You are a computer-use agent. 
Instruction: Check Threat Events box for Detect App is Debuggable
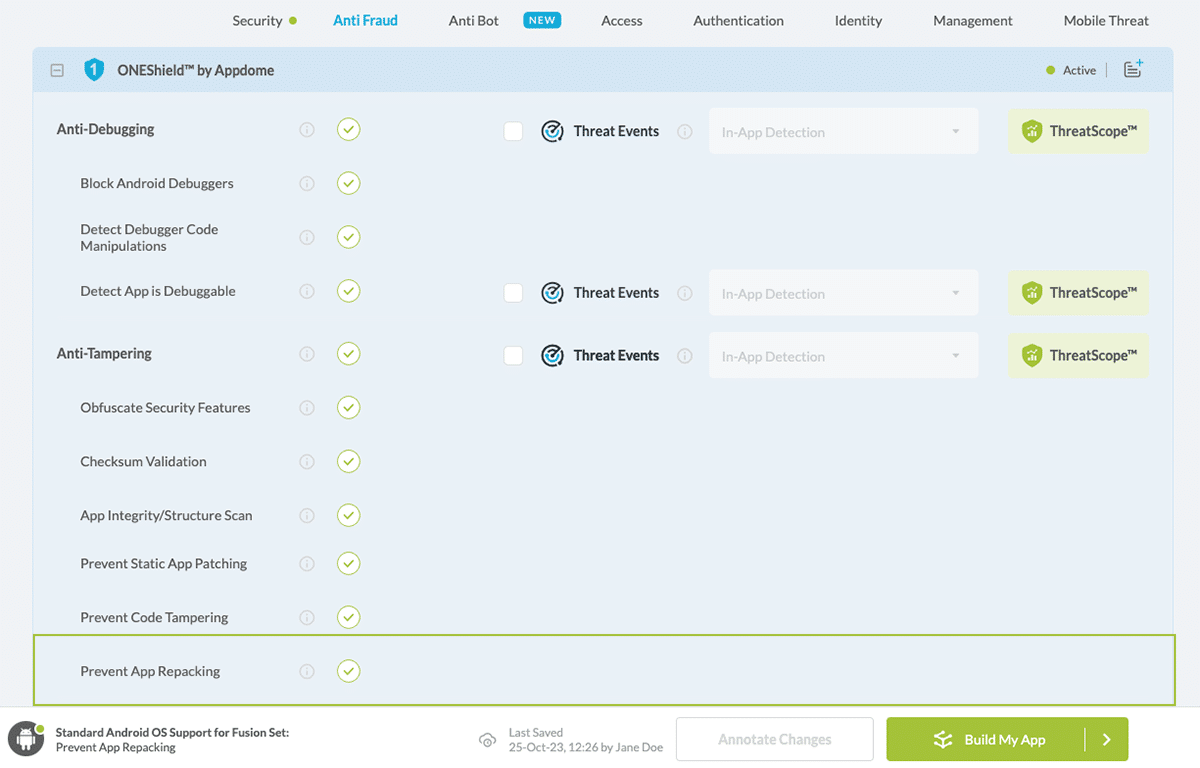tap(513, 293)
